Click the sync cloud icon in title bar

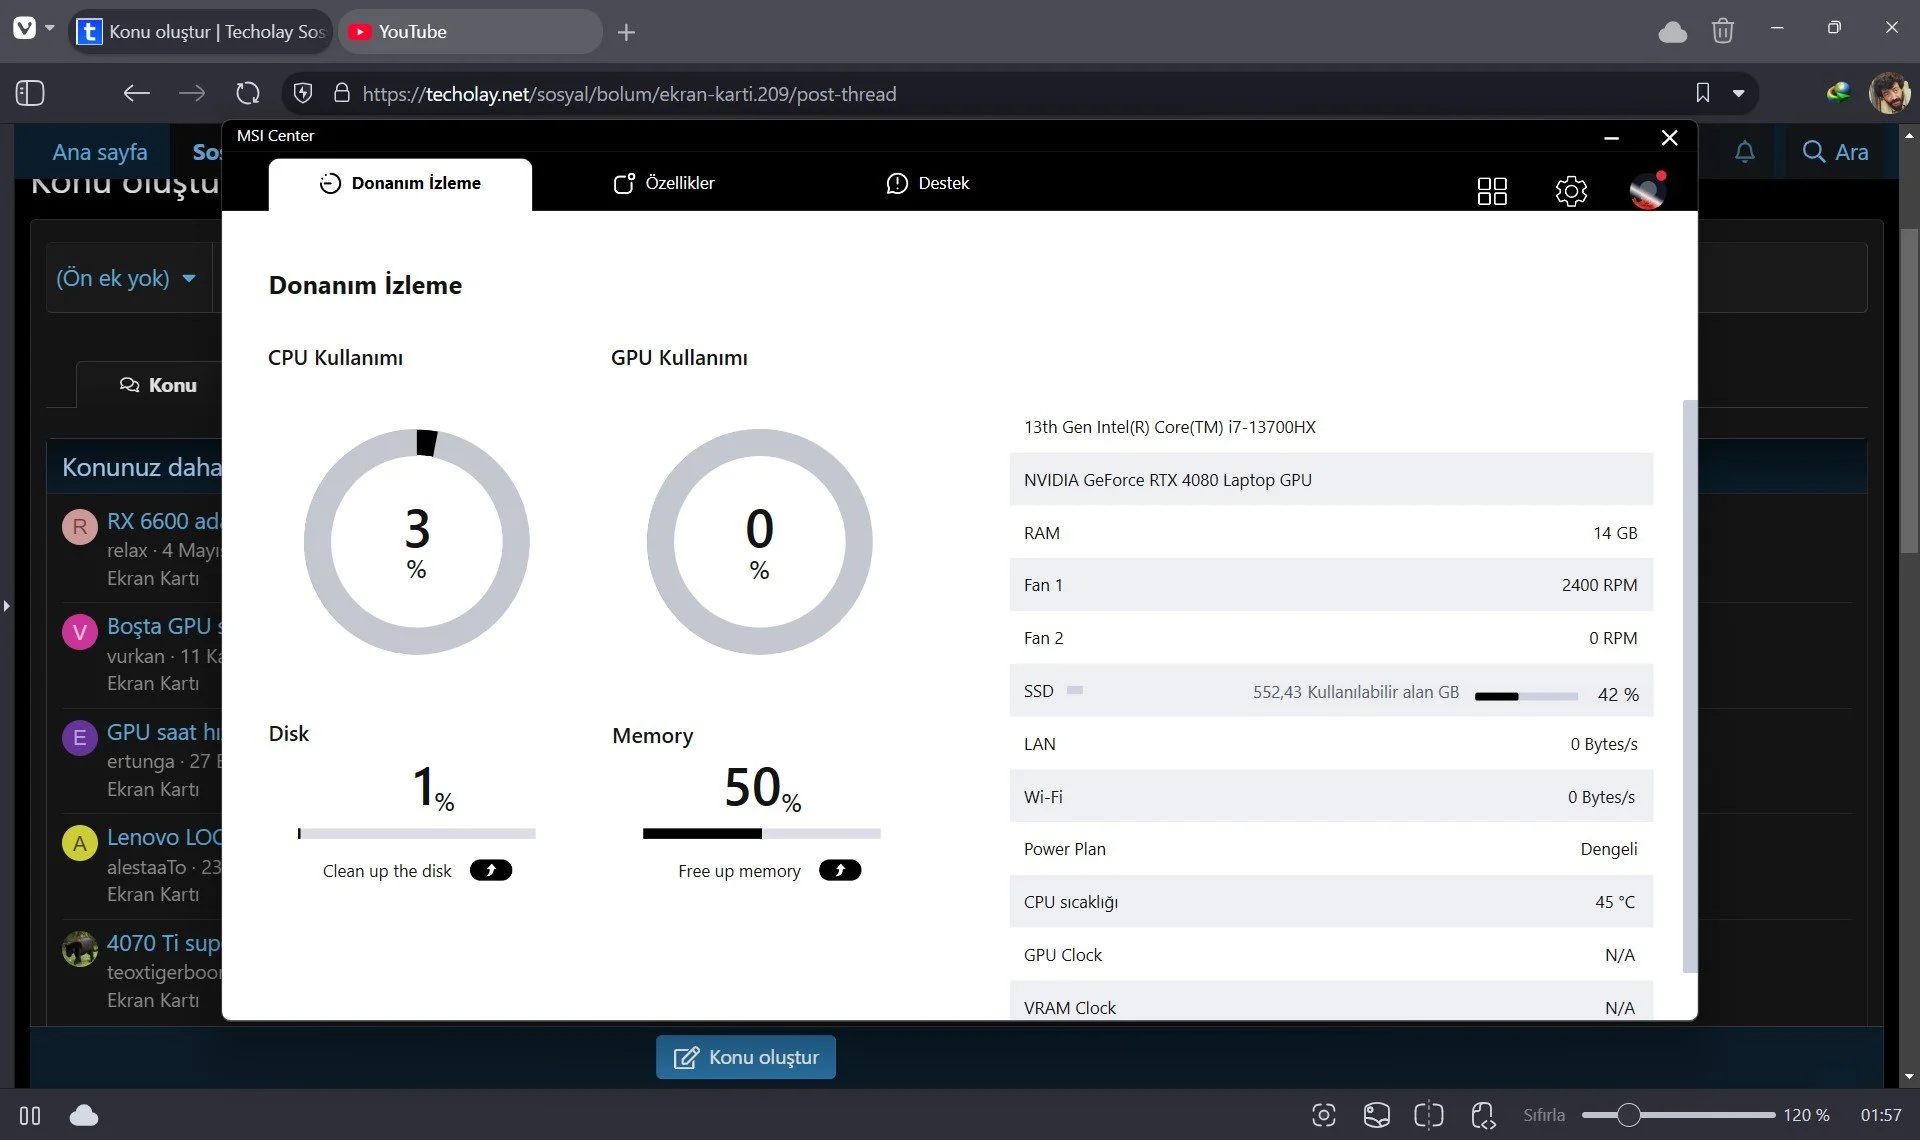click(1673, 32)
